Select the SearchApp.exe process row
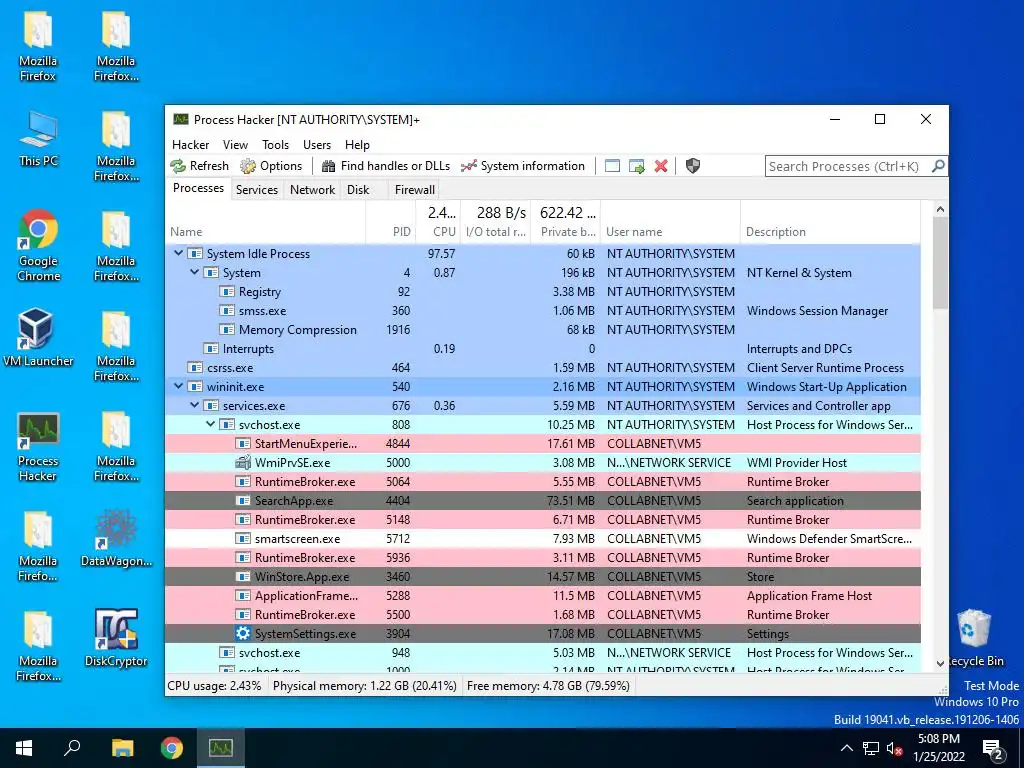1024x768 pixels. pyautogui.click(x=543, y=501)
